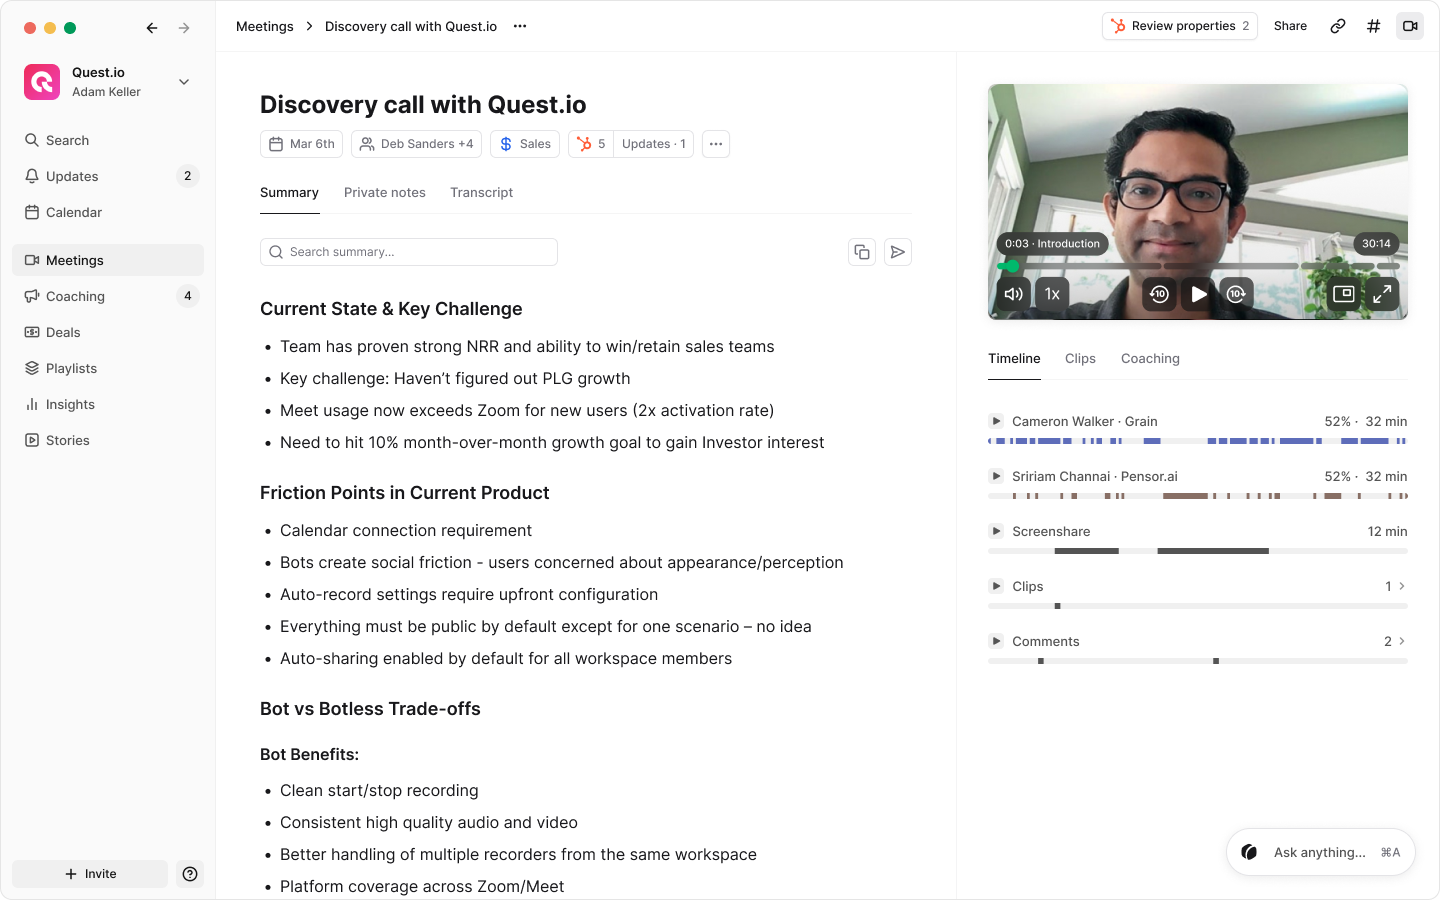Screen dimensions: 1440x900
Task: Skip video forward 10 seconds
Action: click(x=1237, y=294)
